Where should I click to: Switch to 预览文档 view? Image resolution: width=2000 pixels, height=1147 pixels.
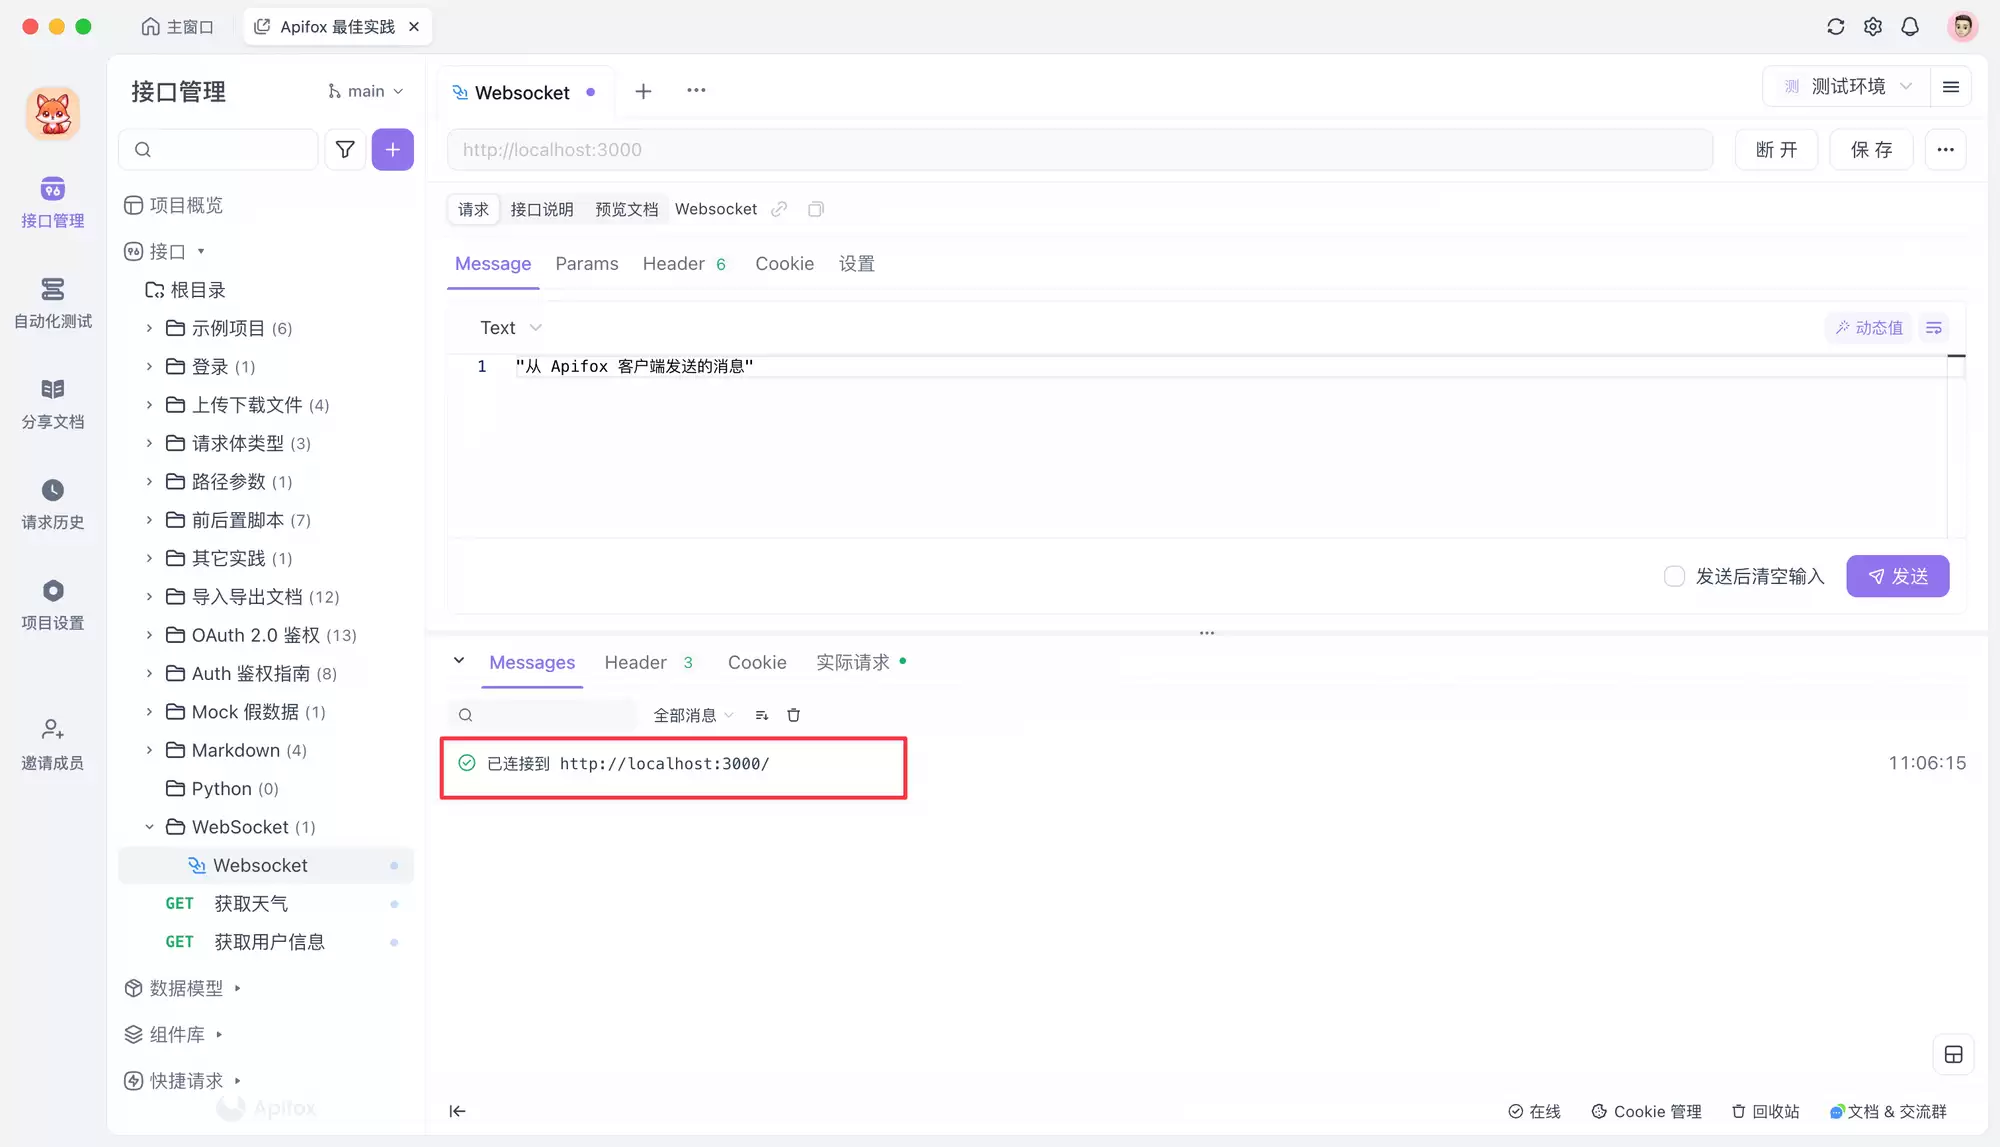627,209
